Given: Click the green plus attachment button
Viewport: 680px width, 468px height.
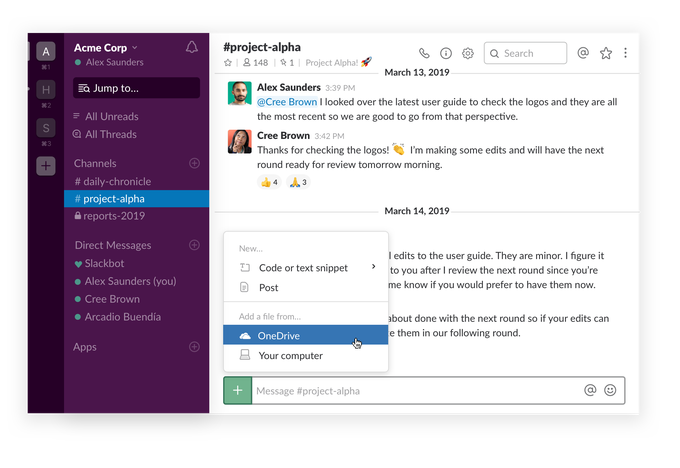Looking at the screenshot, I should [237, 390].
